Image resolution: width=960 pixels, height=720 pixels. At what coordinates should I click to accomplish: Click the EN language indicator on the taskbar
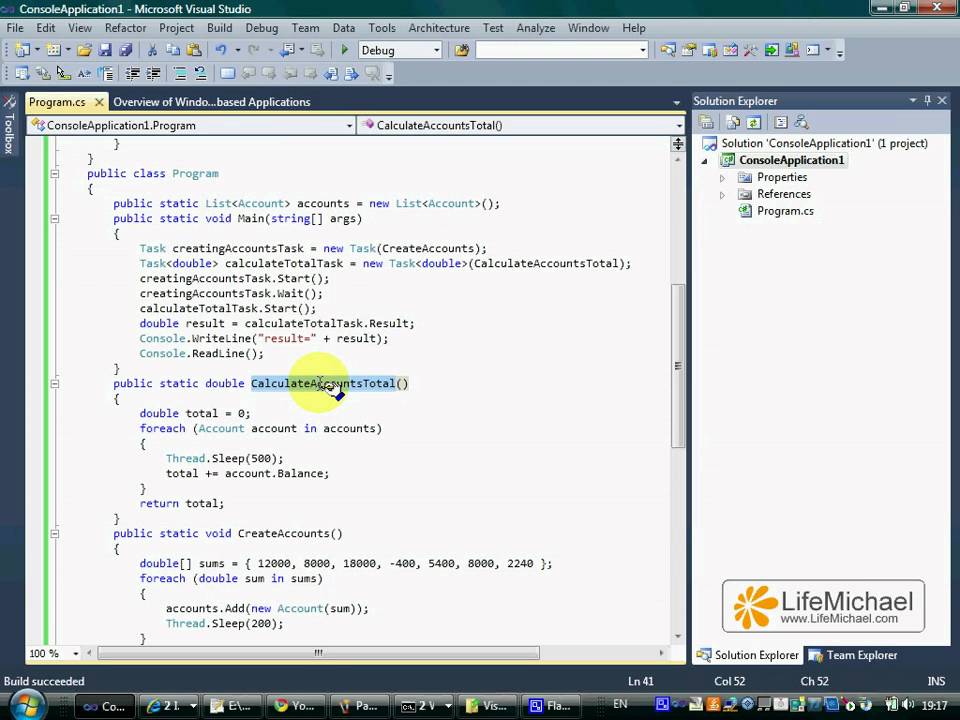coord(620,705)
